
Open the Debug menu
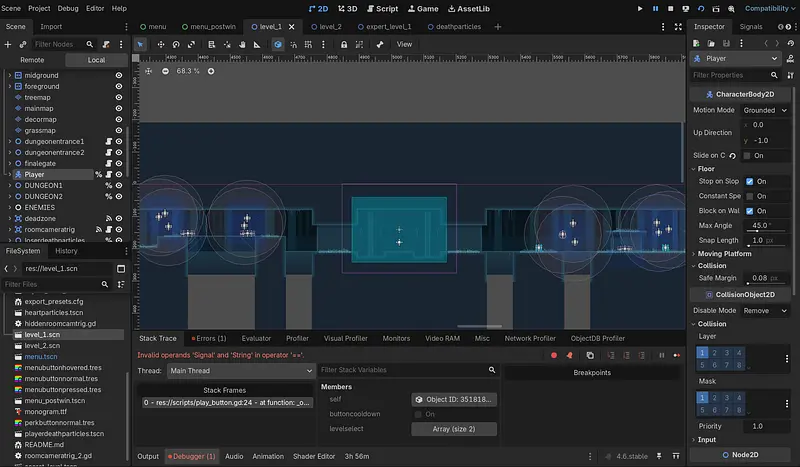tap(68, 8)
